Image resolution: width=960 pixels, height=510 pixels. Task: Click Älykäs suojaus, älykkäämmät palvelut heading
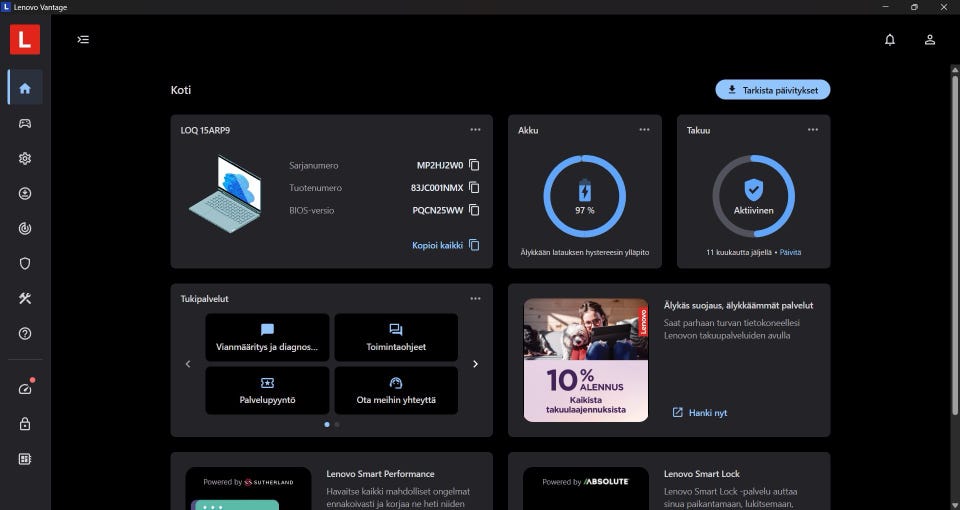pos(738,306)
